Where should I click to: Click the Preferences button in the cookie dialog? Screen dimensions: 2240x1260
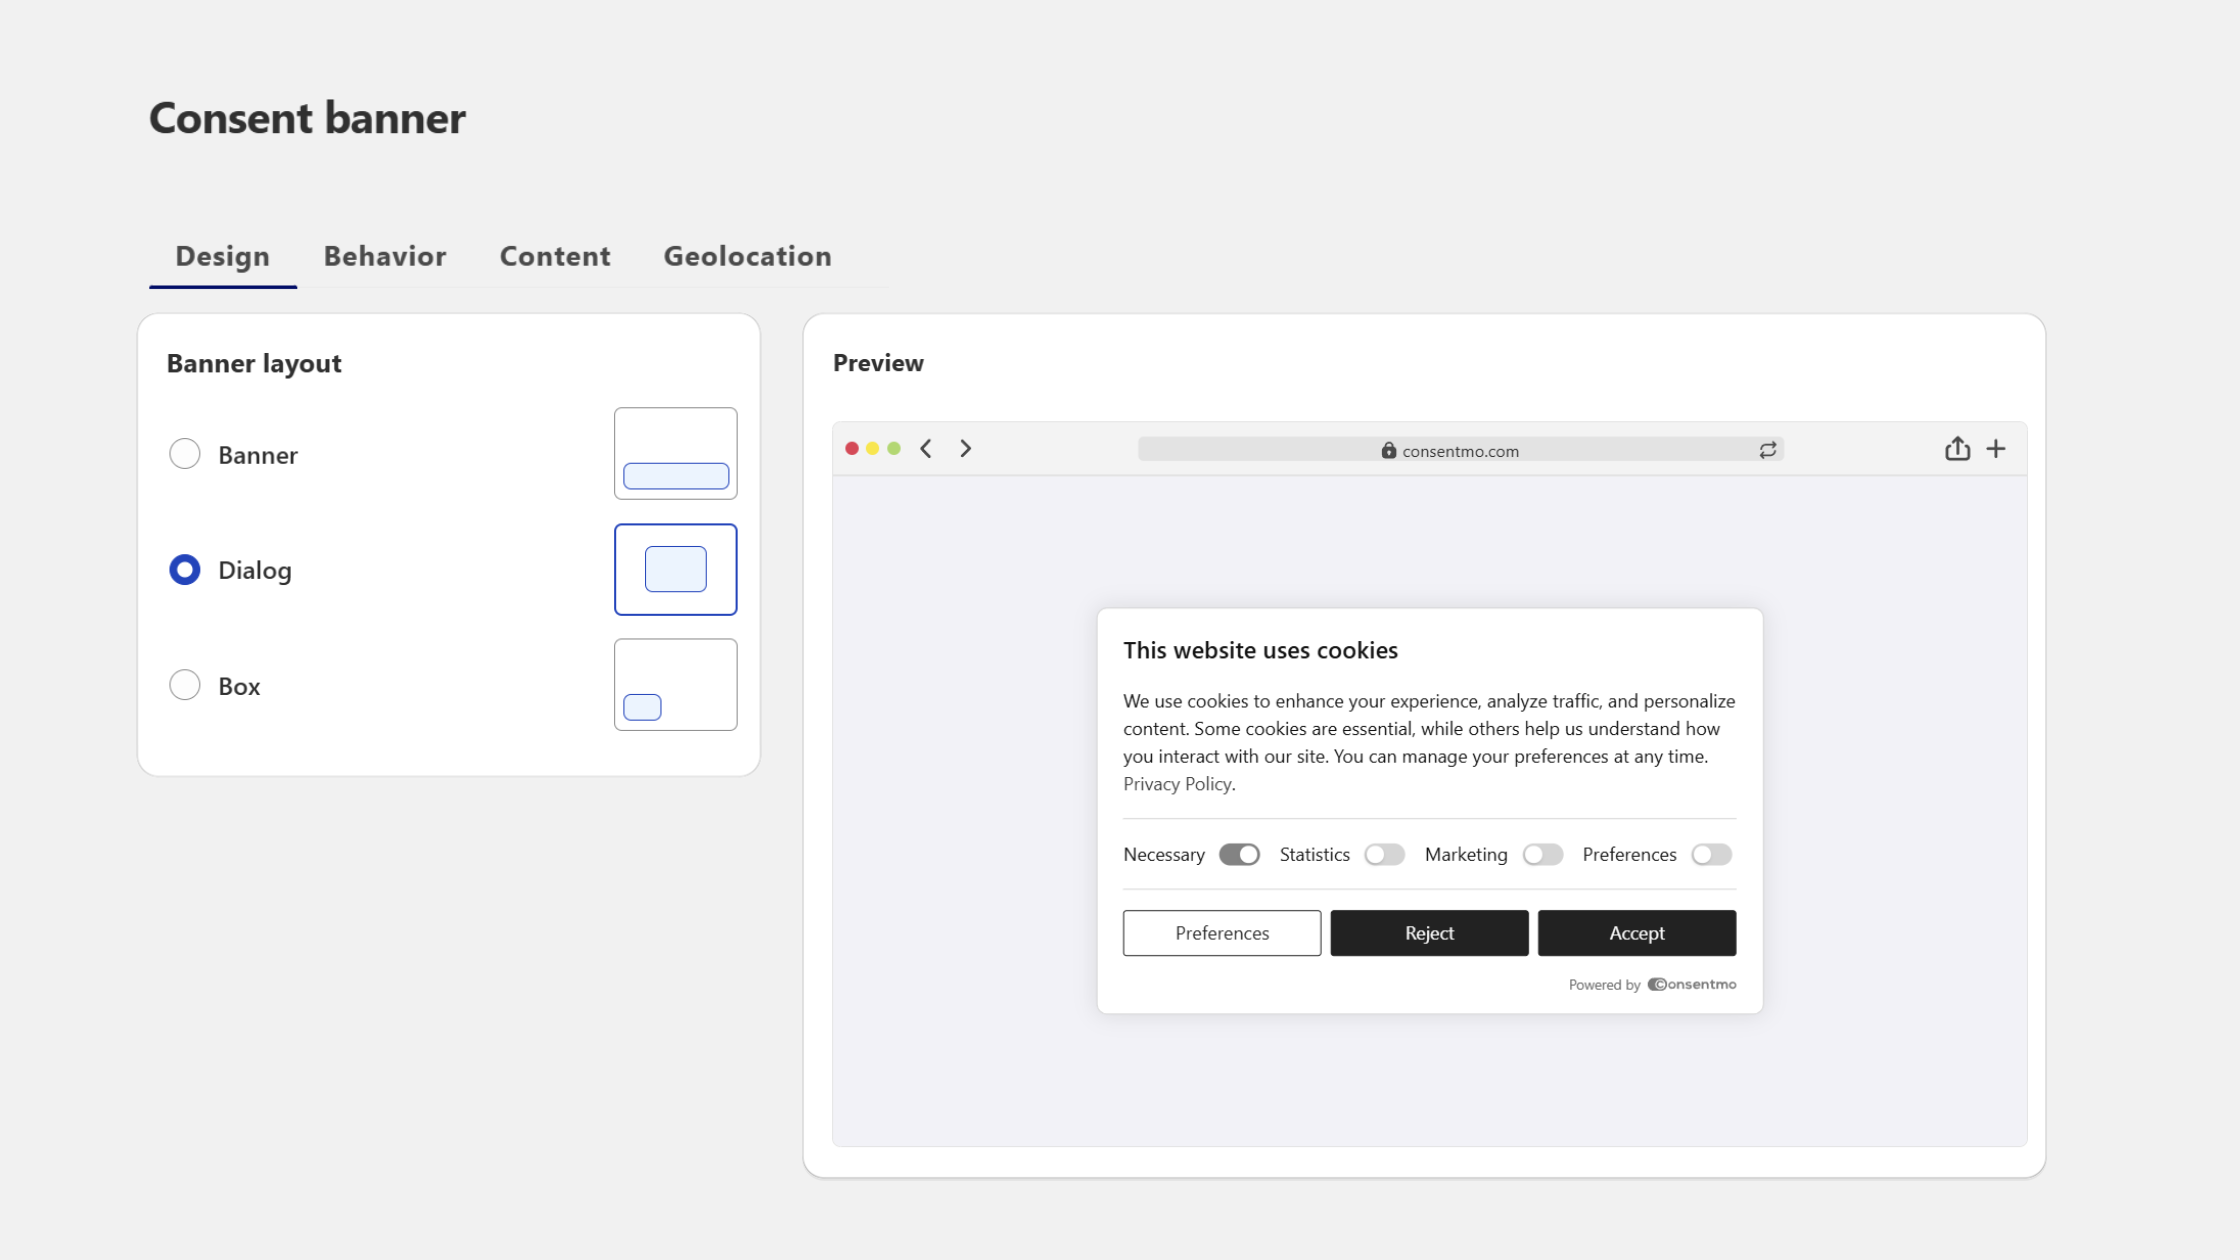pos(1222,933)
